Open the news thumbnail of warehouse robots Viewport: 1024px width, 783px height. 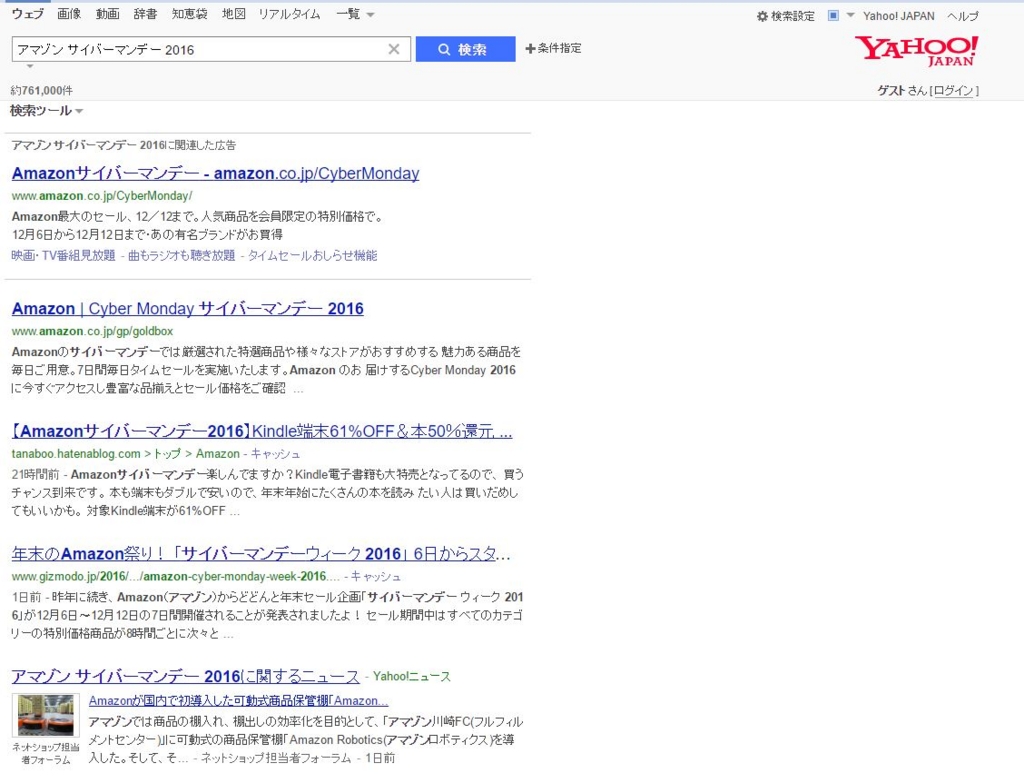click(x=46, y=715)
